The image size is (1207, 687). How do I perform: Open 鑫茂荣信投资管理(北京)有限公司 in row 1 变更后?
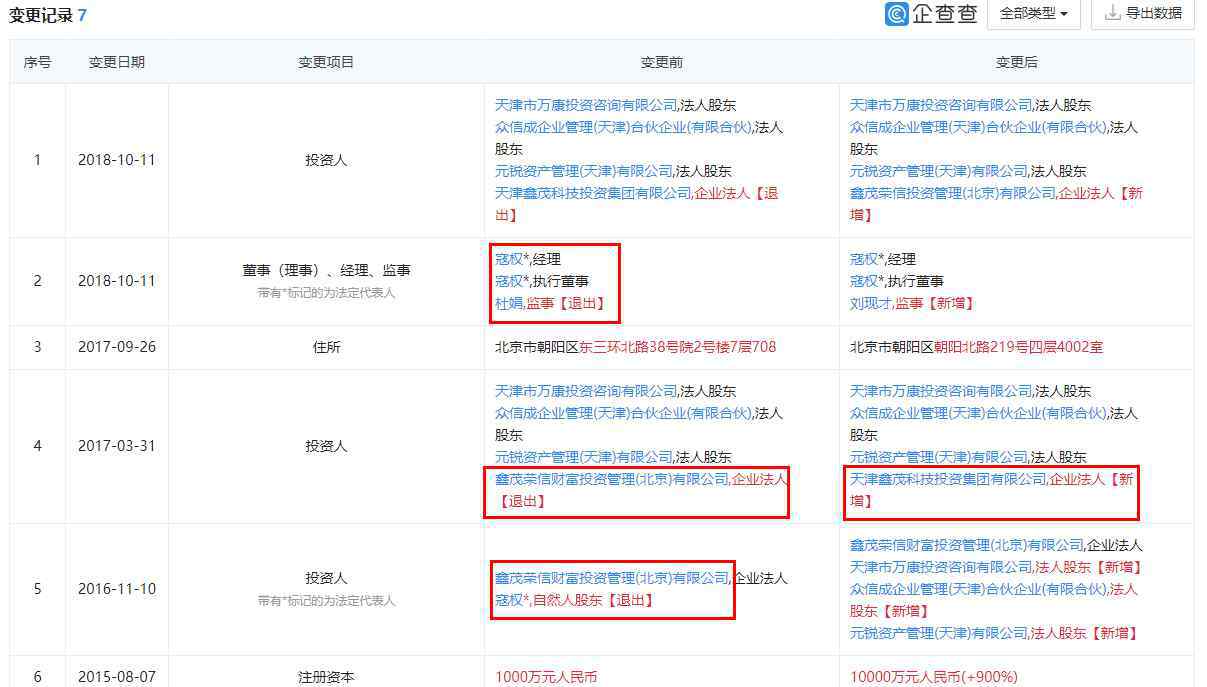click(x=952, y=193)
